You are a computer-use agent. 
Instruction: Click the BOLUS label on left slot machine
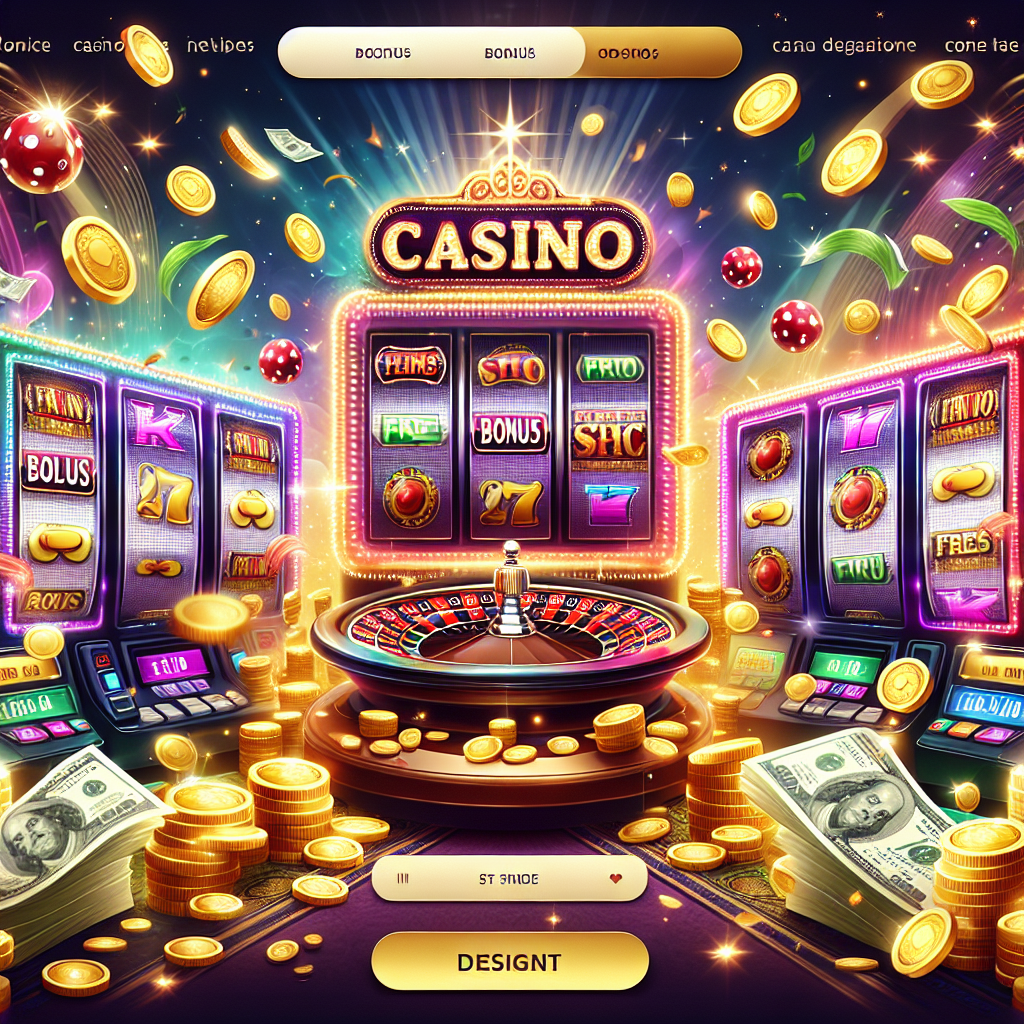point(57,472)
